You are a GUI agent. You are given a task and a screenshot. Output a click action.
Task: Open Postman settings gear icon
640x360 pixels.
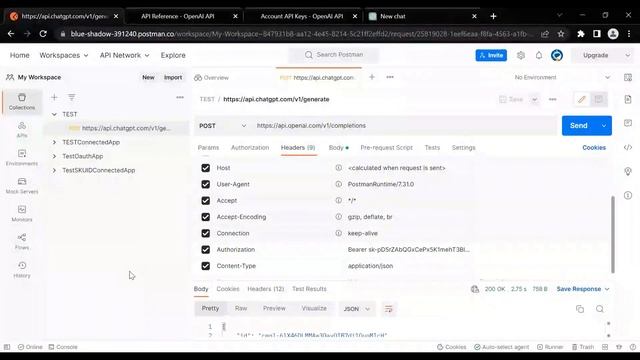tap(521, 55)
